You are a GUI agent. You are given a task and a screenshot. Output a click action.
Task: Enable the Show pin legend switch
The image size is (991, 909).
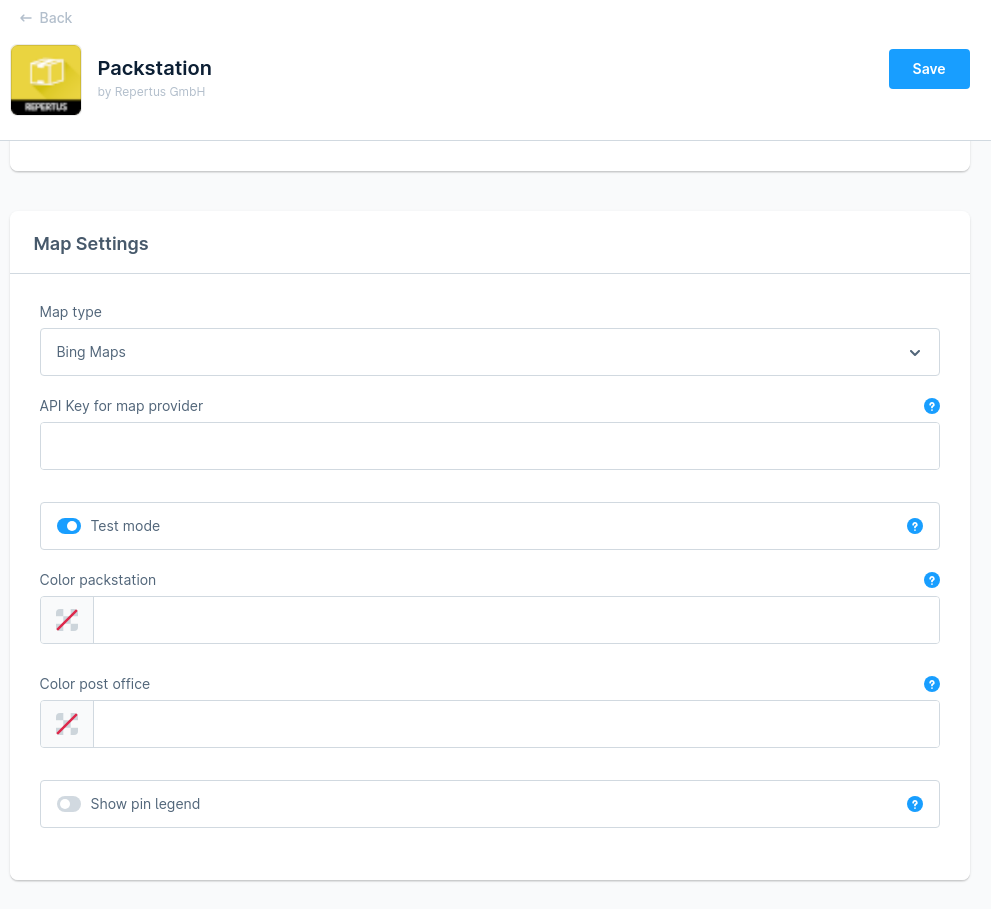click(69, 804)
